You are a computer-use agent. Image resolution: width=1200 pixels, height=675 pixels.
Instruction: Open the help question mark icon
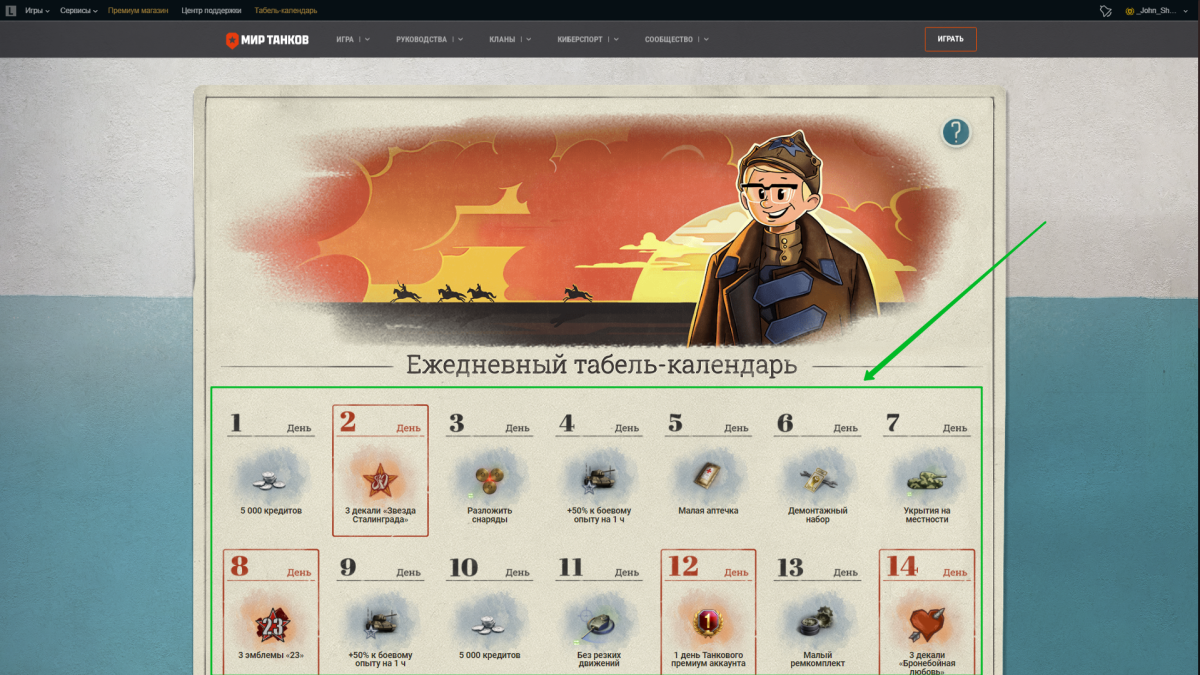pyautogui.click(x=956, y=132)
